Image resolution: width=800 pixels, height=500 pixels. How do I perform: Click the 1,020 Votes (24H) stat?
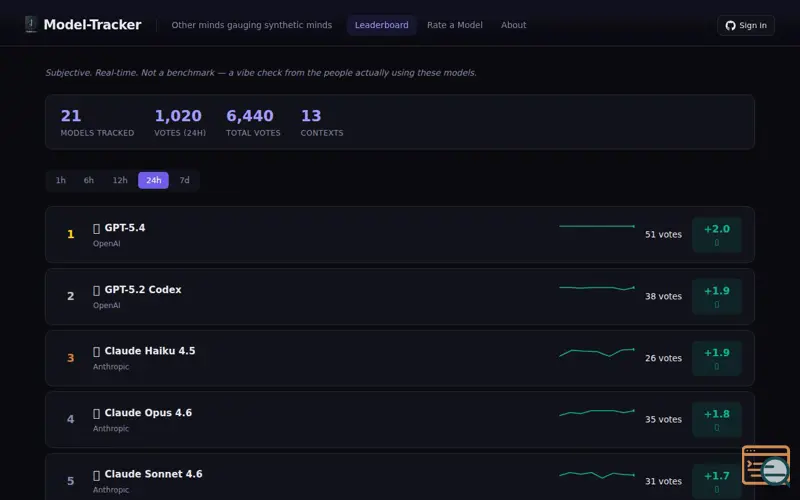click(x=180, y=122)
